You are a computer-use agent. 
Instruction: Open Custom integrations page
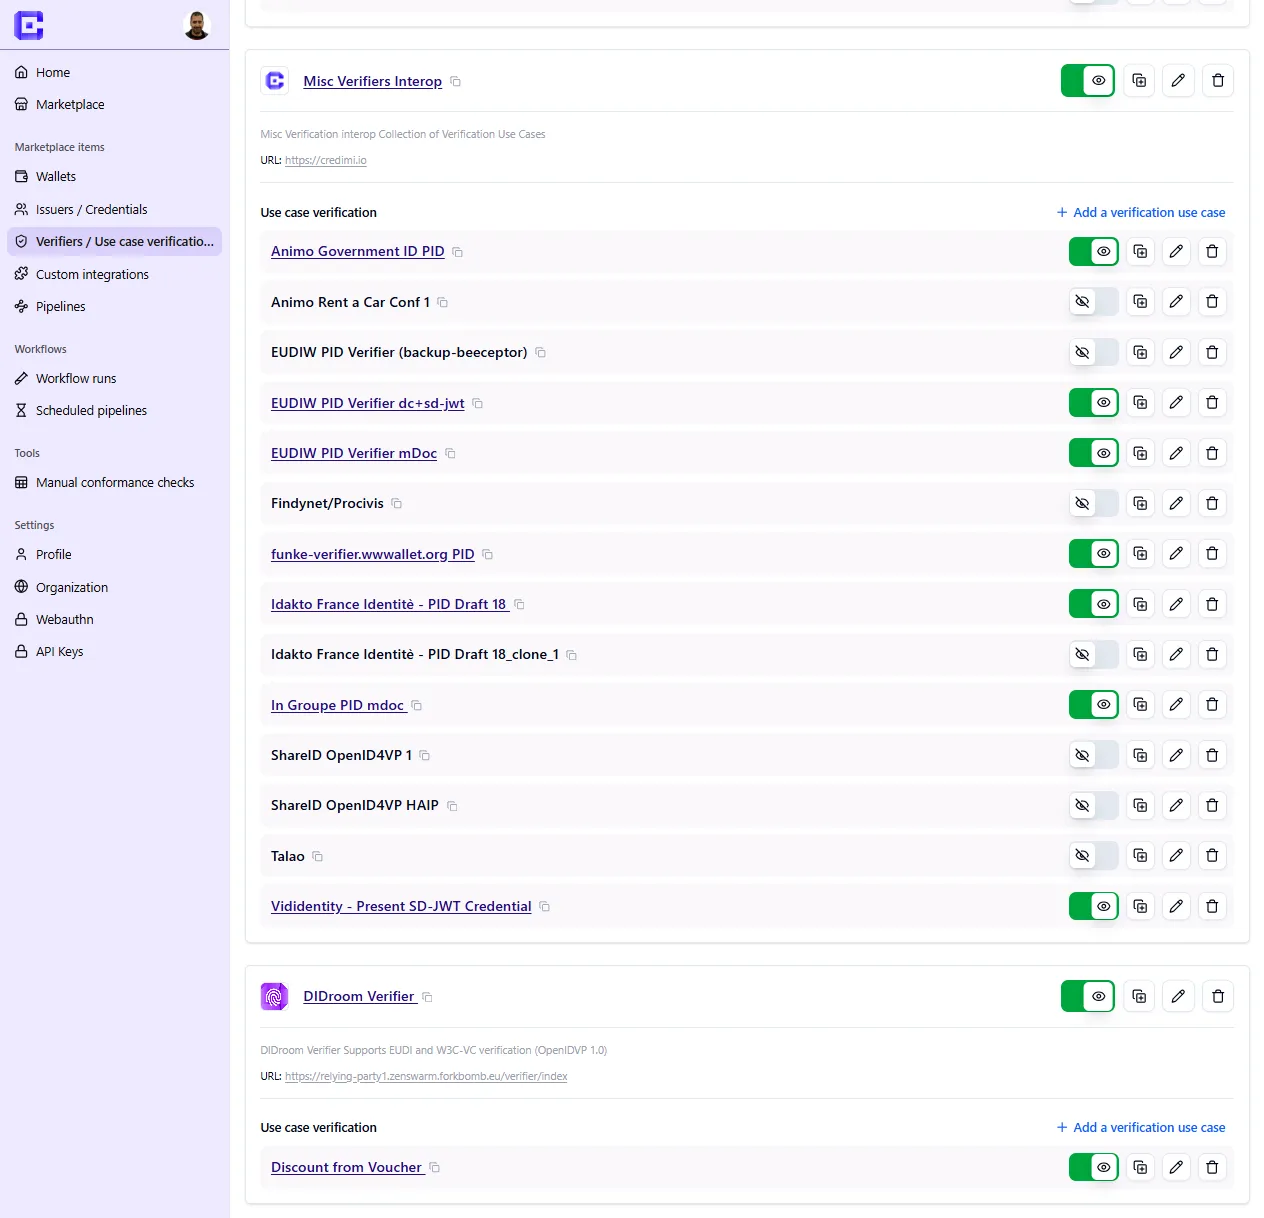92,274
